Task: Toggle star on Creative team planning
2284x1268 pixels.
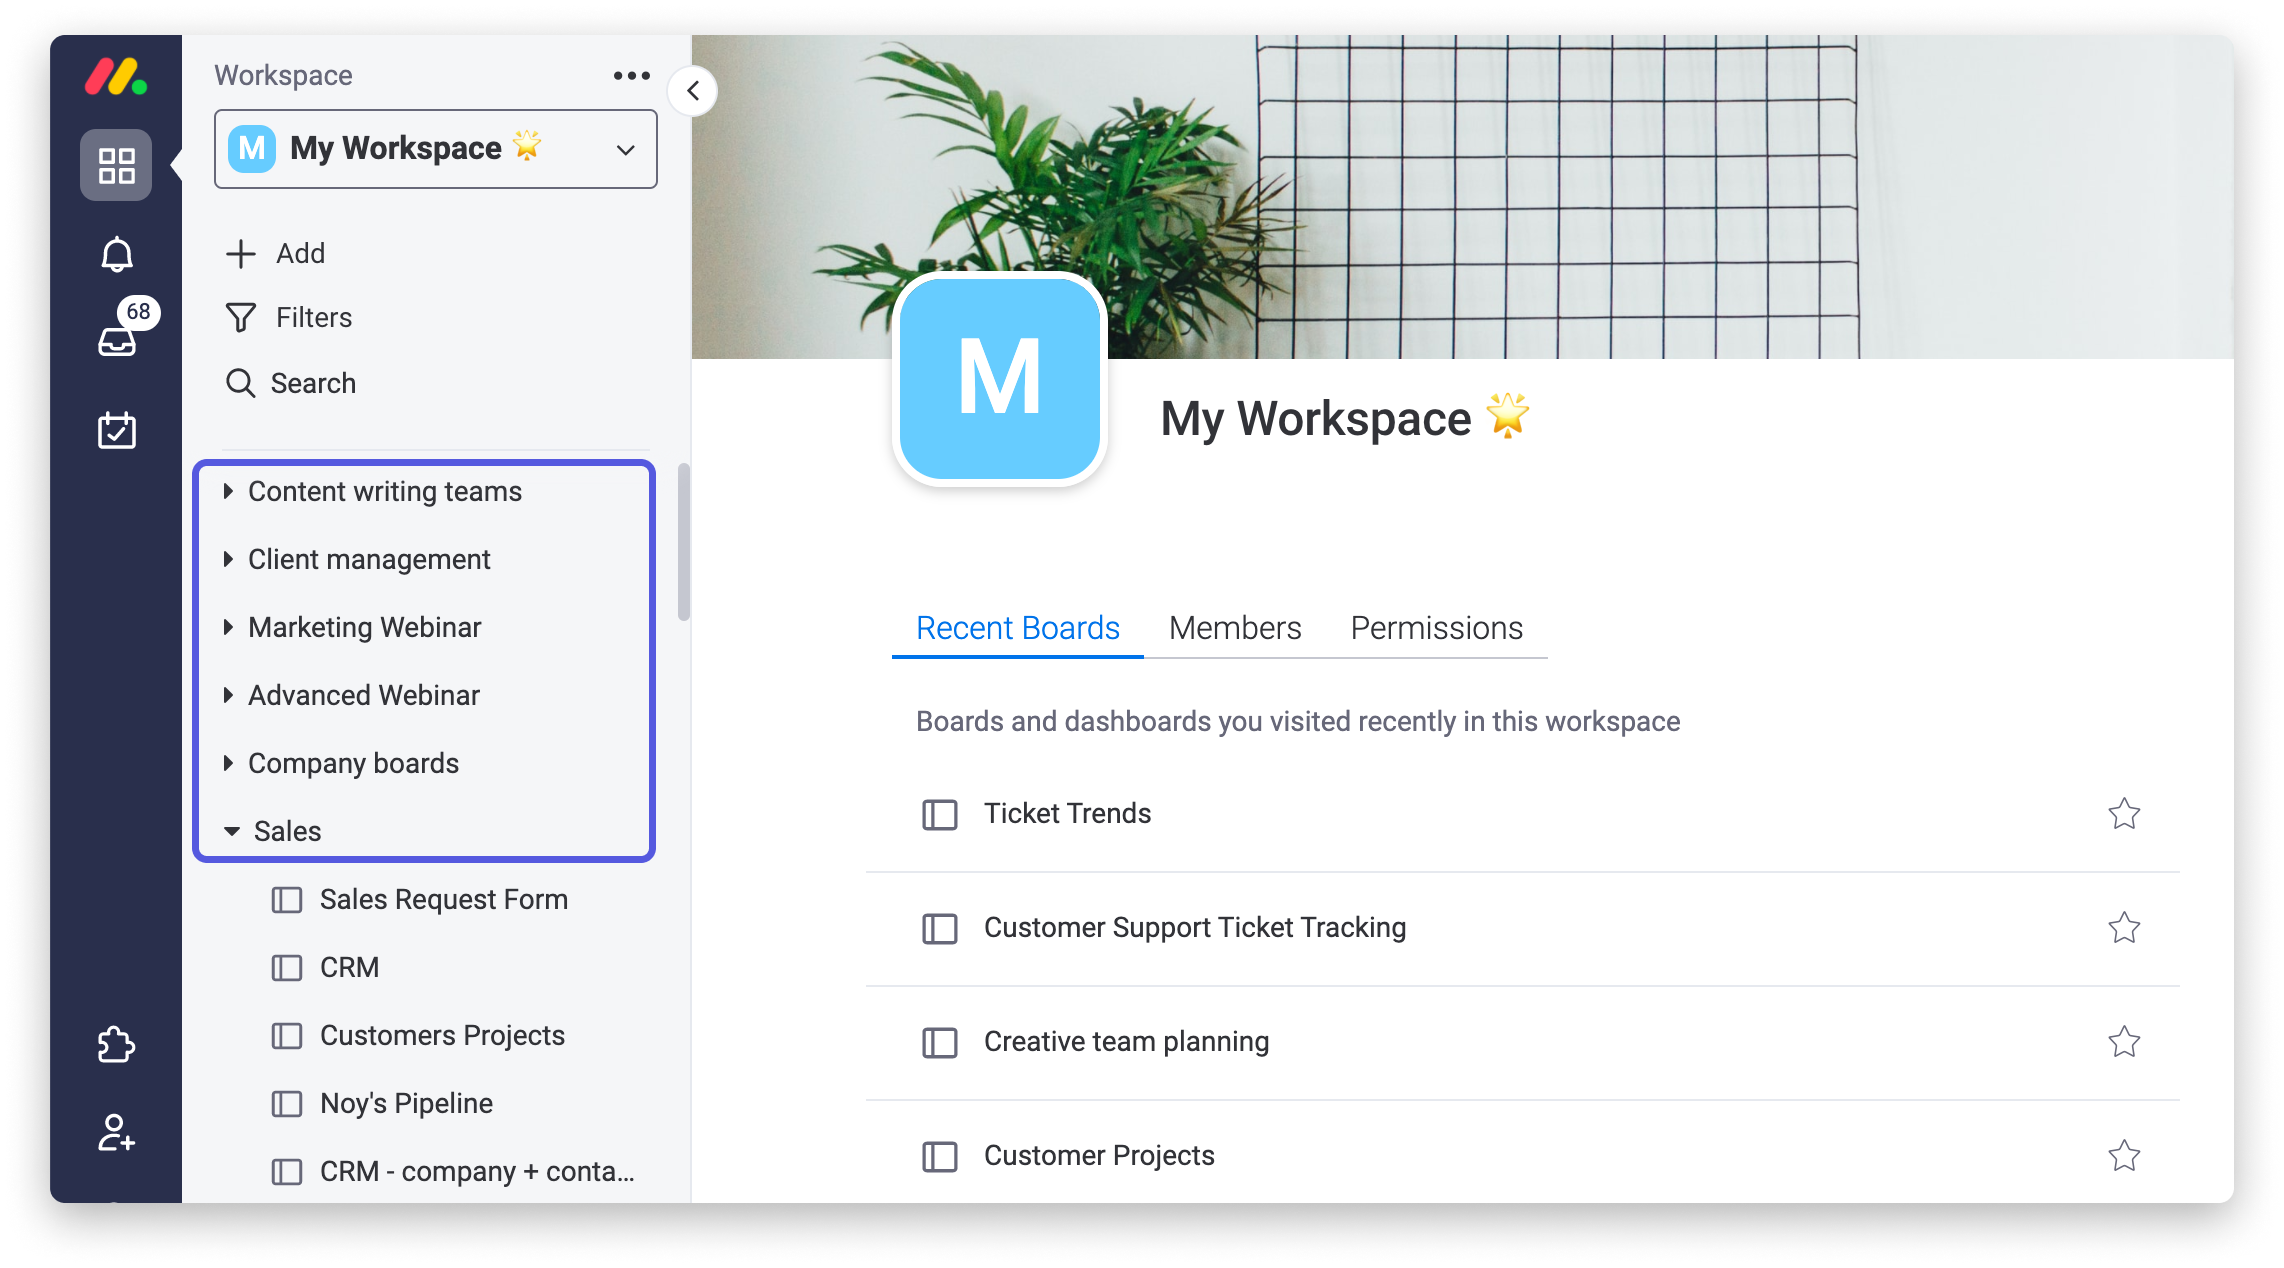Action: coord(2123,1042)
